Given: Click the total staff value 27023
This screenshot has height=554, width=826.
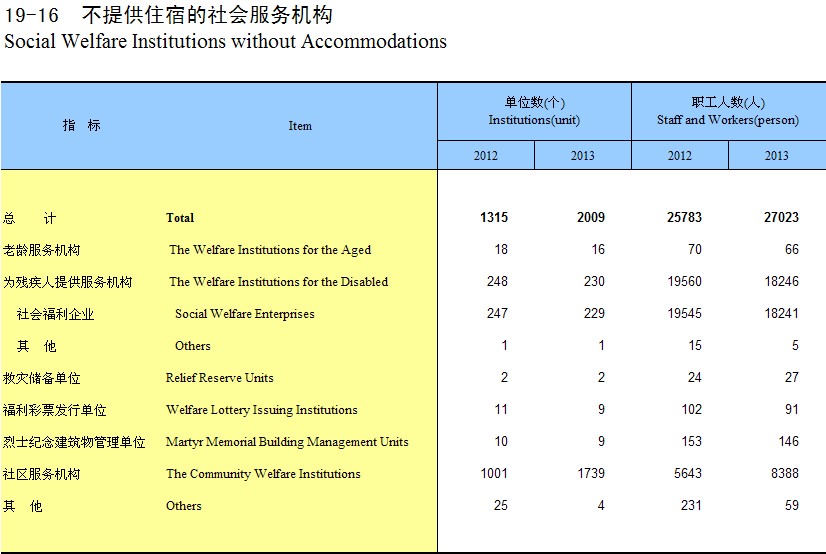Looking at the screenshot, I should (781, 218).
